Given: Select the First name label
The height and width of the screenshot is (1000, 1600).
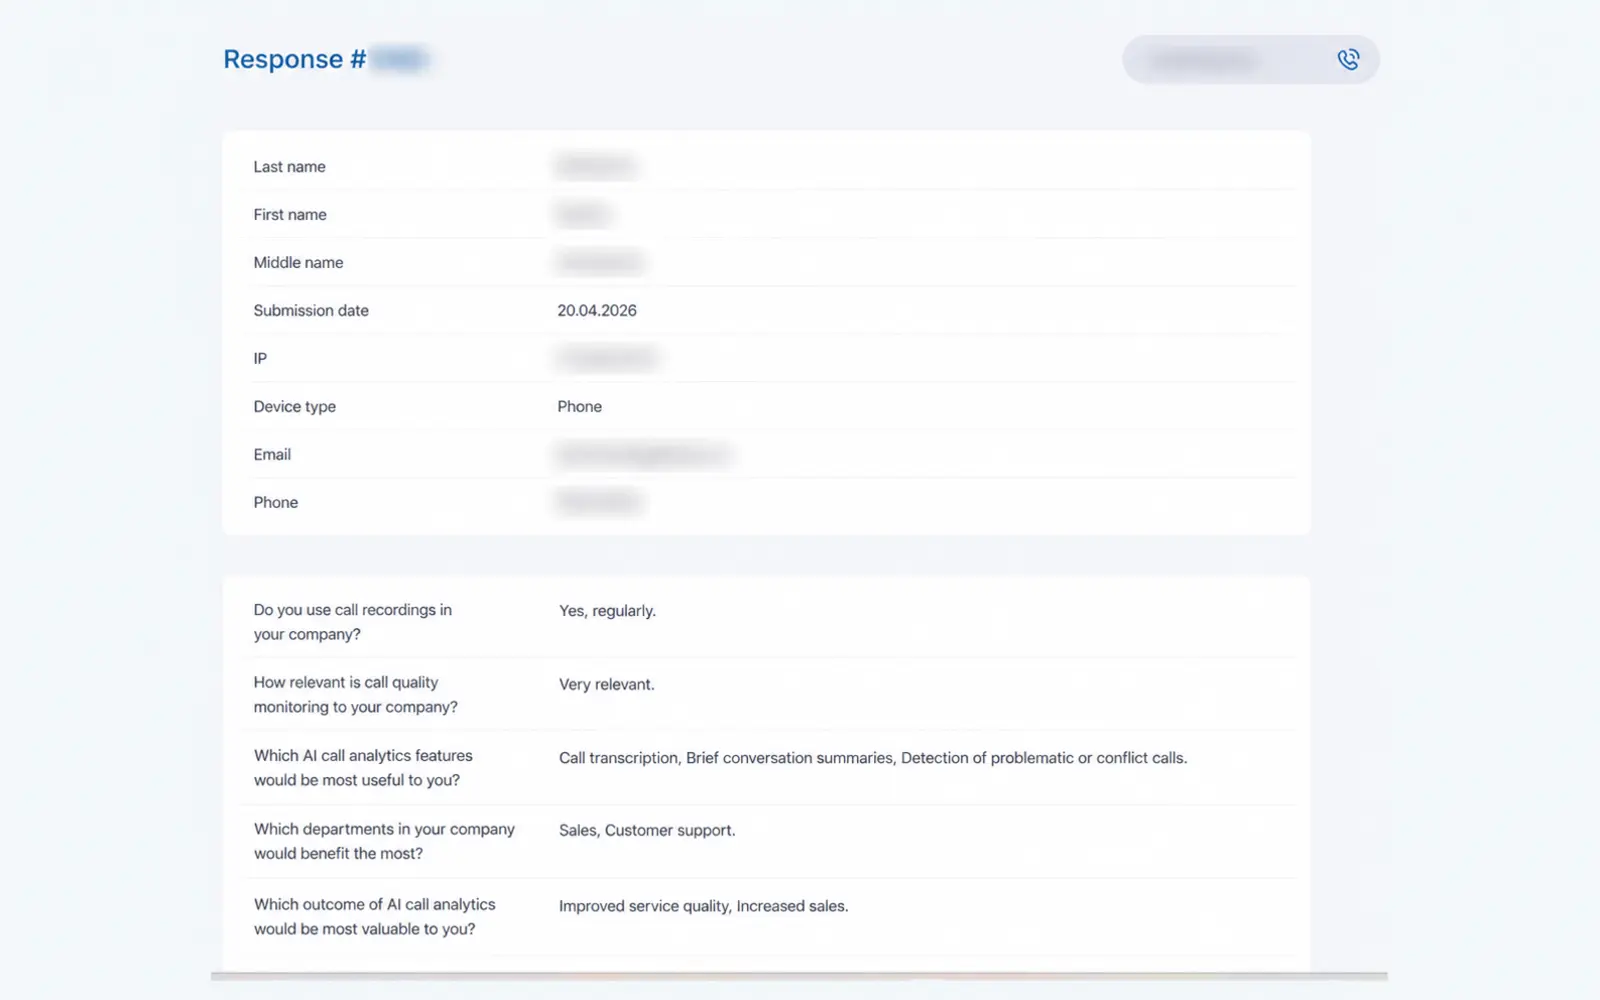Looking at the screenshot, I should click(x=290, y=215).
